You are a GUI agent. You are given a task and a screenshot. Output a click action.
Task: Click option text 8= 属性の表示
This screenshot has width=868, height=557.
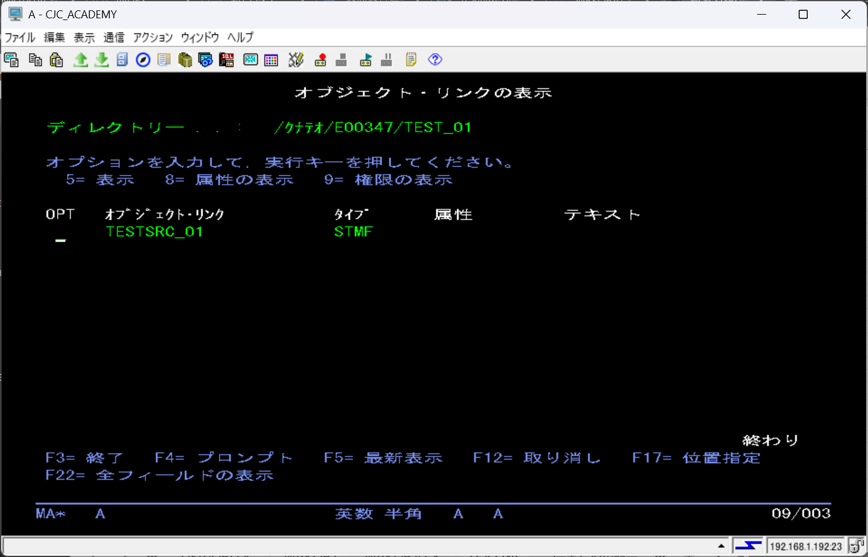tap(229, 180)
